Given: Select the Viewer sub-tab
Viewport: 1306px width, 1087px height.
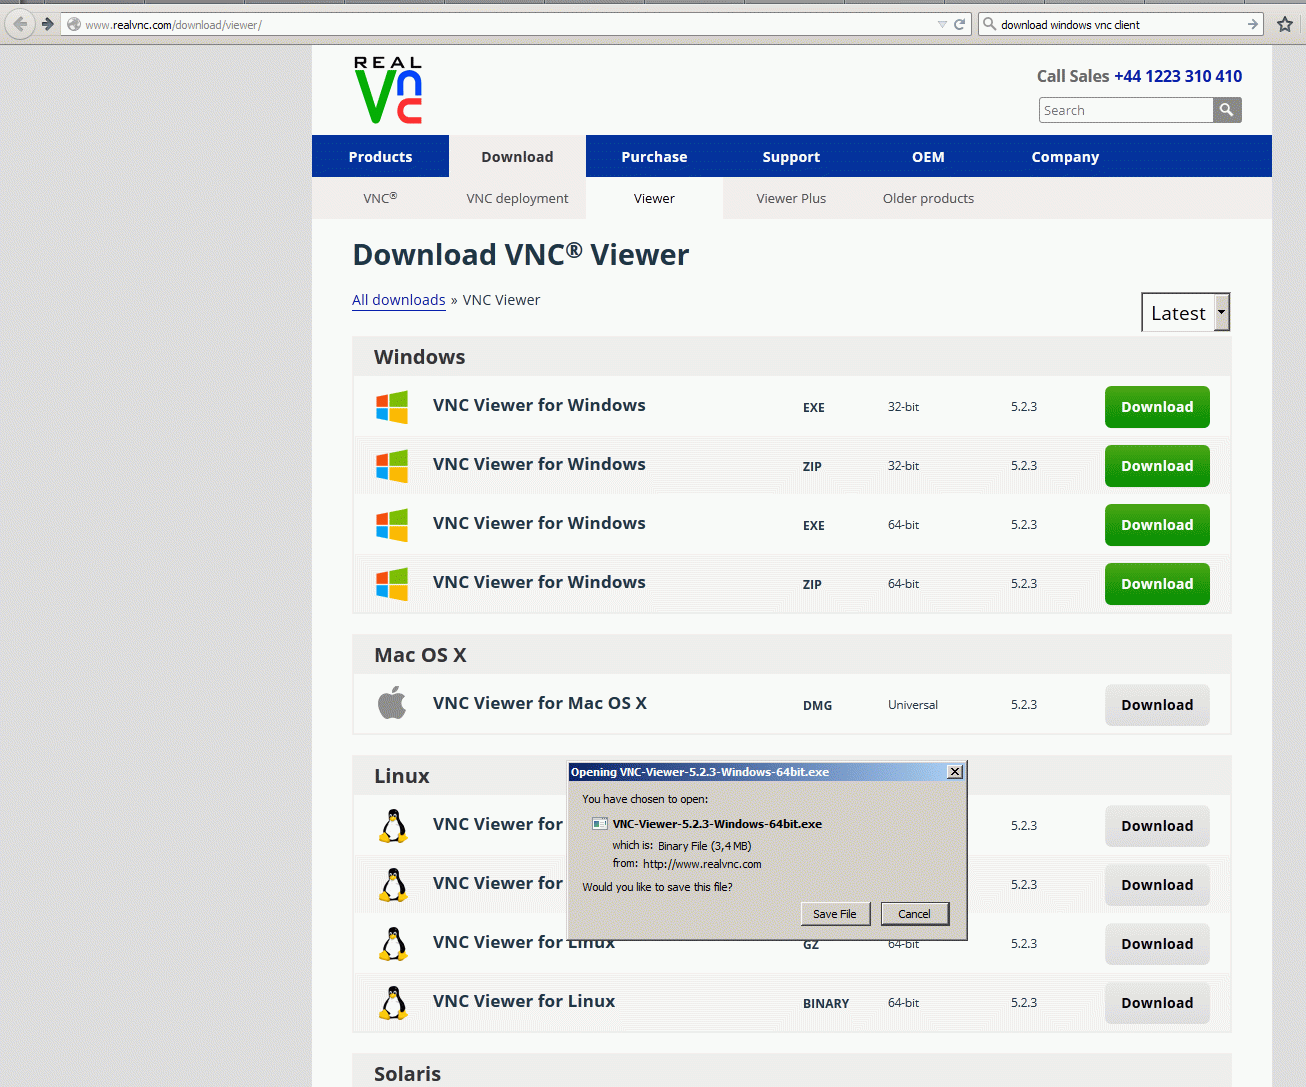Looking at the screenshot, I should (x=654, y=198).
